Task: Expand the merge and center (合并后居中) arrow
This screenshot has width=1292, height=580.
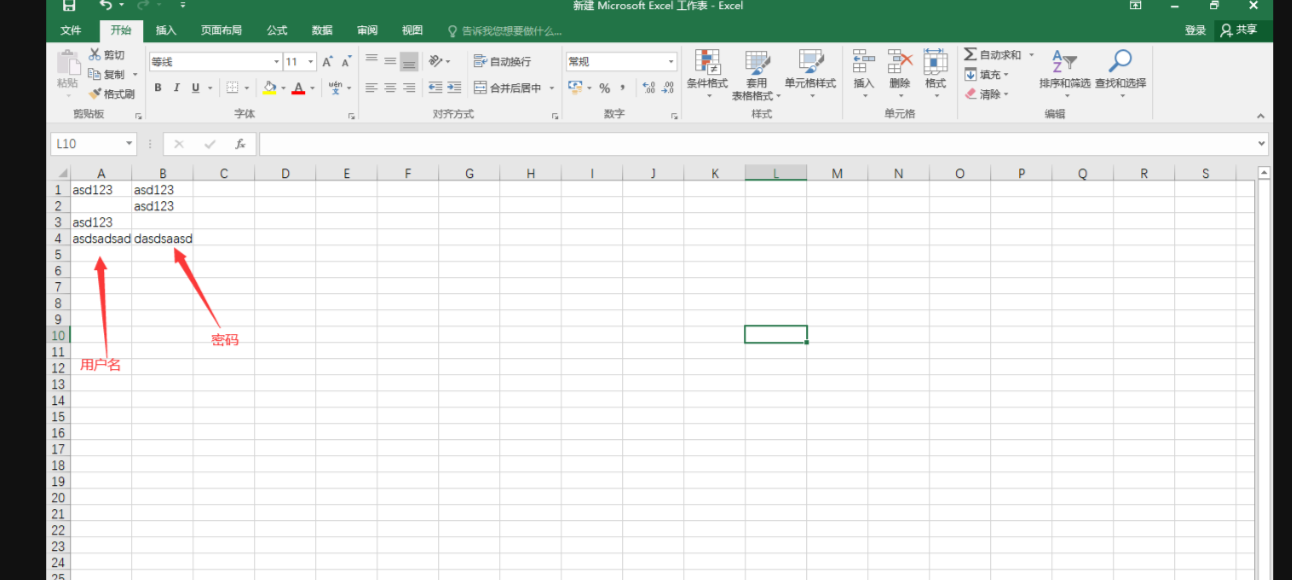Action: coord(551,88)
